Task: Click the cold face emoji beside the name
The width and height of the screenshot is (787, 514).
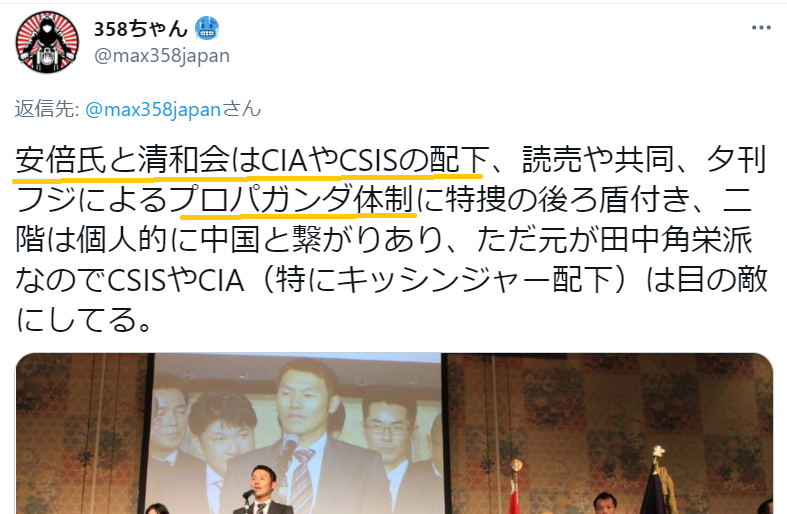Action: pos(207,29)
